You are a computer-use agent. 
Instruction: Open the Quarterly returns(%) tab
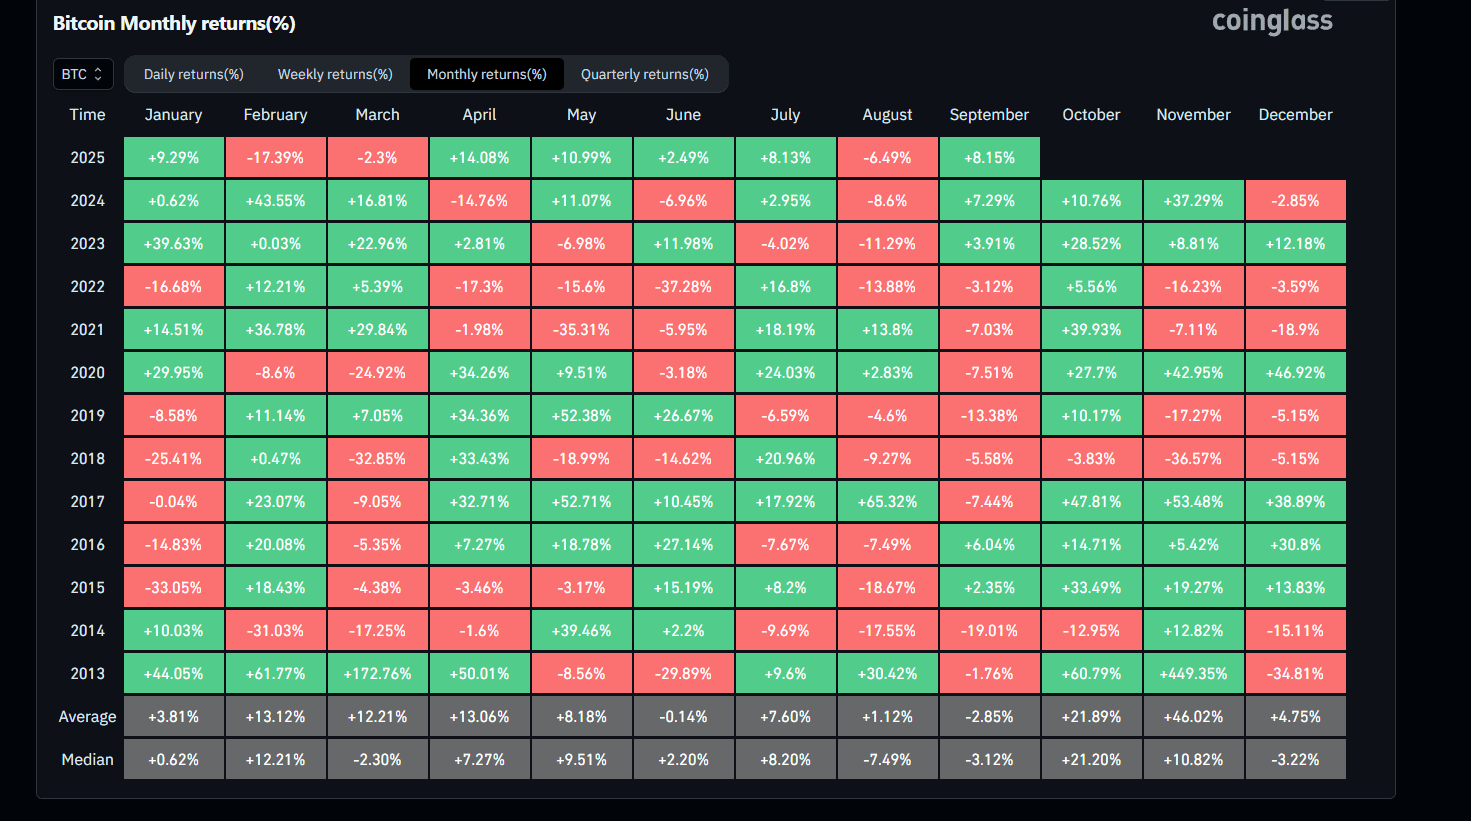(x=644, y=74)
